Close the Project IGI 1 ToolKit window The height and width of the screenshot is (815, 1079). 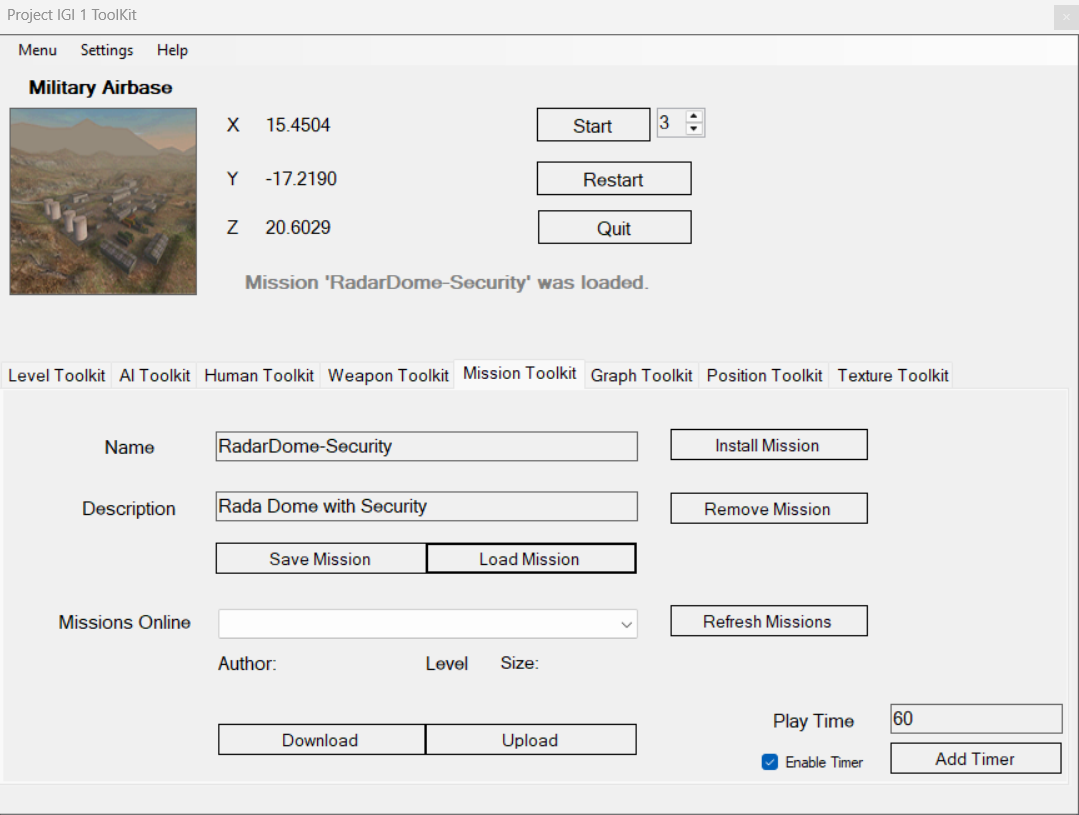1066,17
